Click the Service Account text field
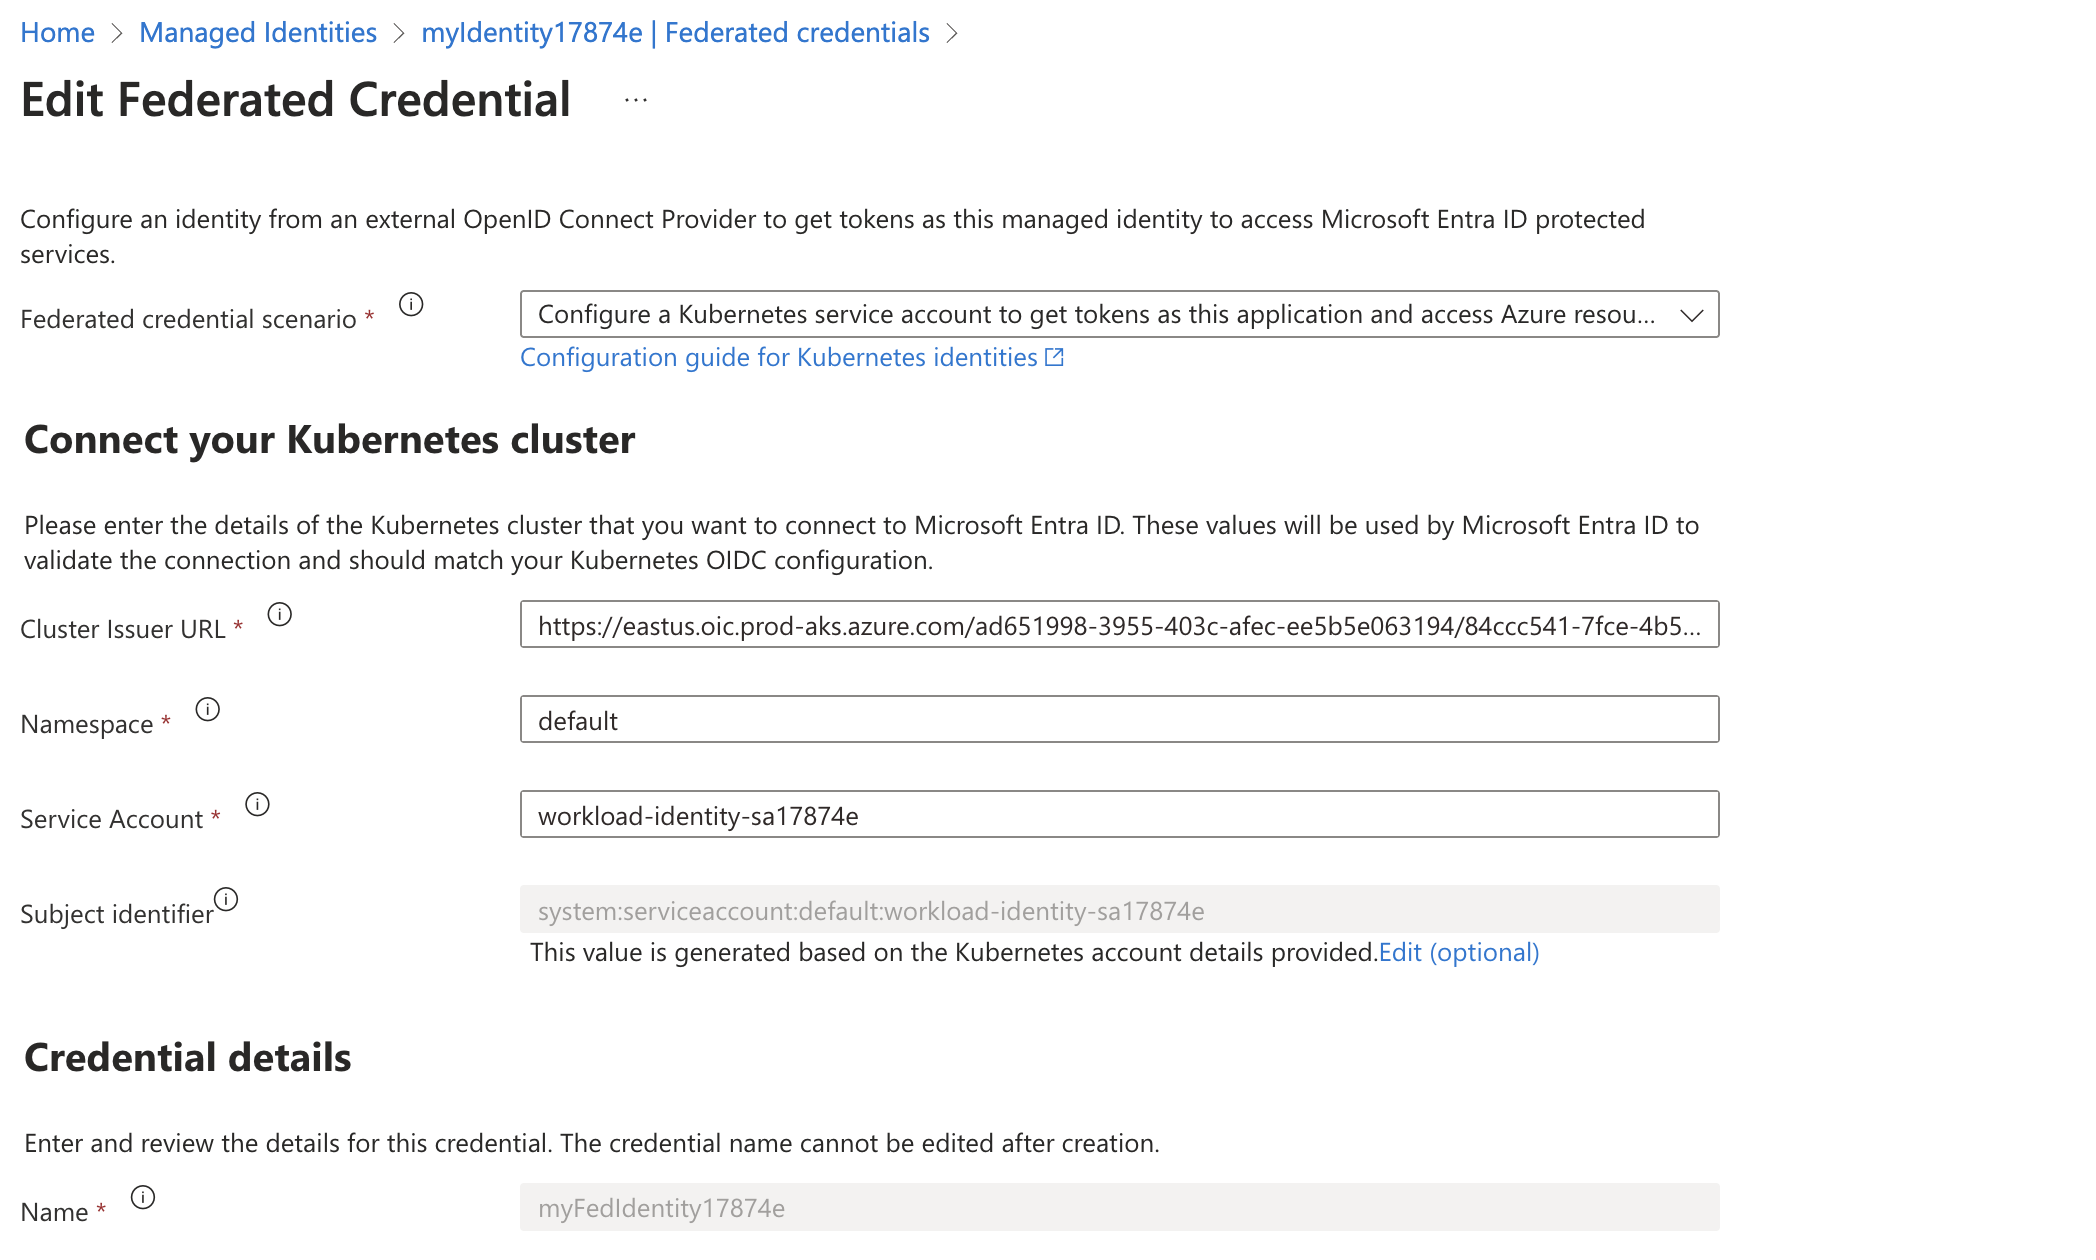 tap(1118, 815)
